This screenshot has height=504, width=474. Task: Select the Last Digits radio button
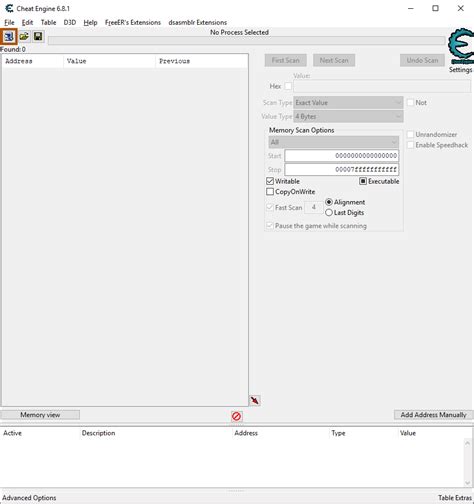click(329, 212)
